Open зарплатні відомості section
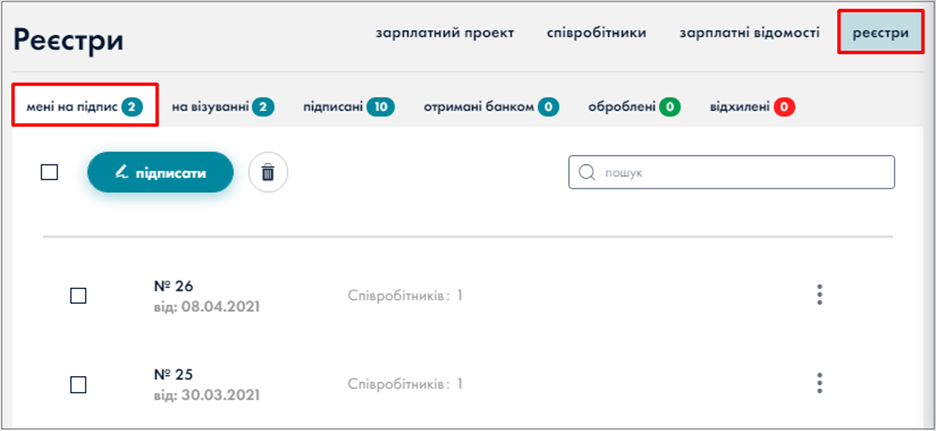 (749, 33)
